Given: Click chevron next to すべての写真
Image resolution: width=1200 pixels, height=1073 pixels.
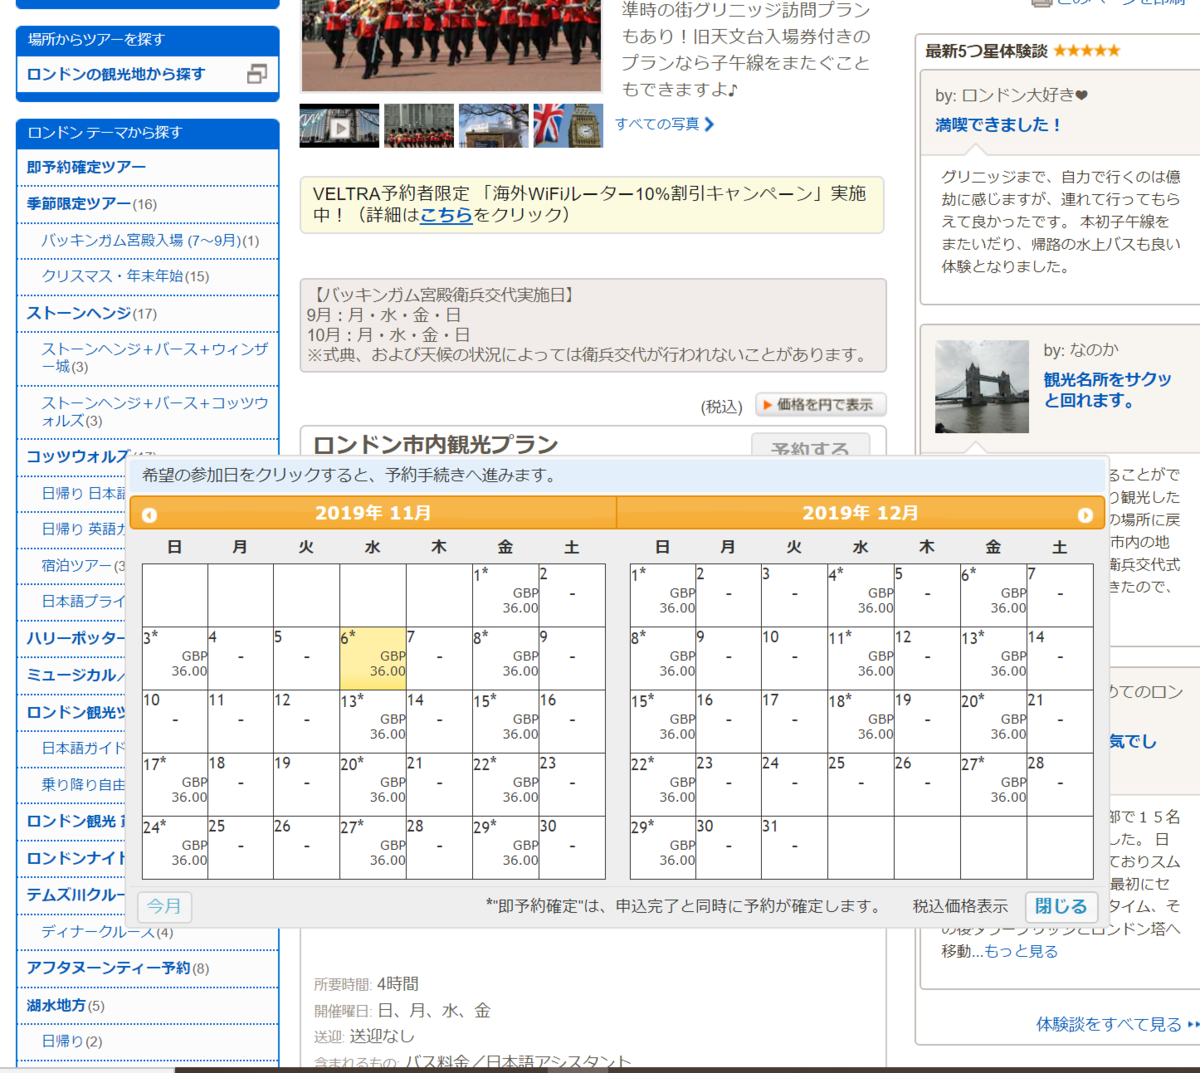Looking at the screenshot, I should coord(709,124).
